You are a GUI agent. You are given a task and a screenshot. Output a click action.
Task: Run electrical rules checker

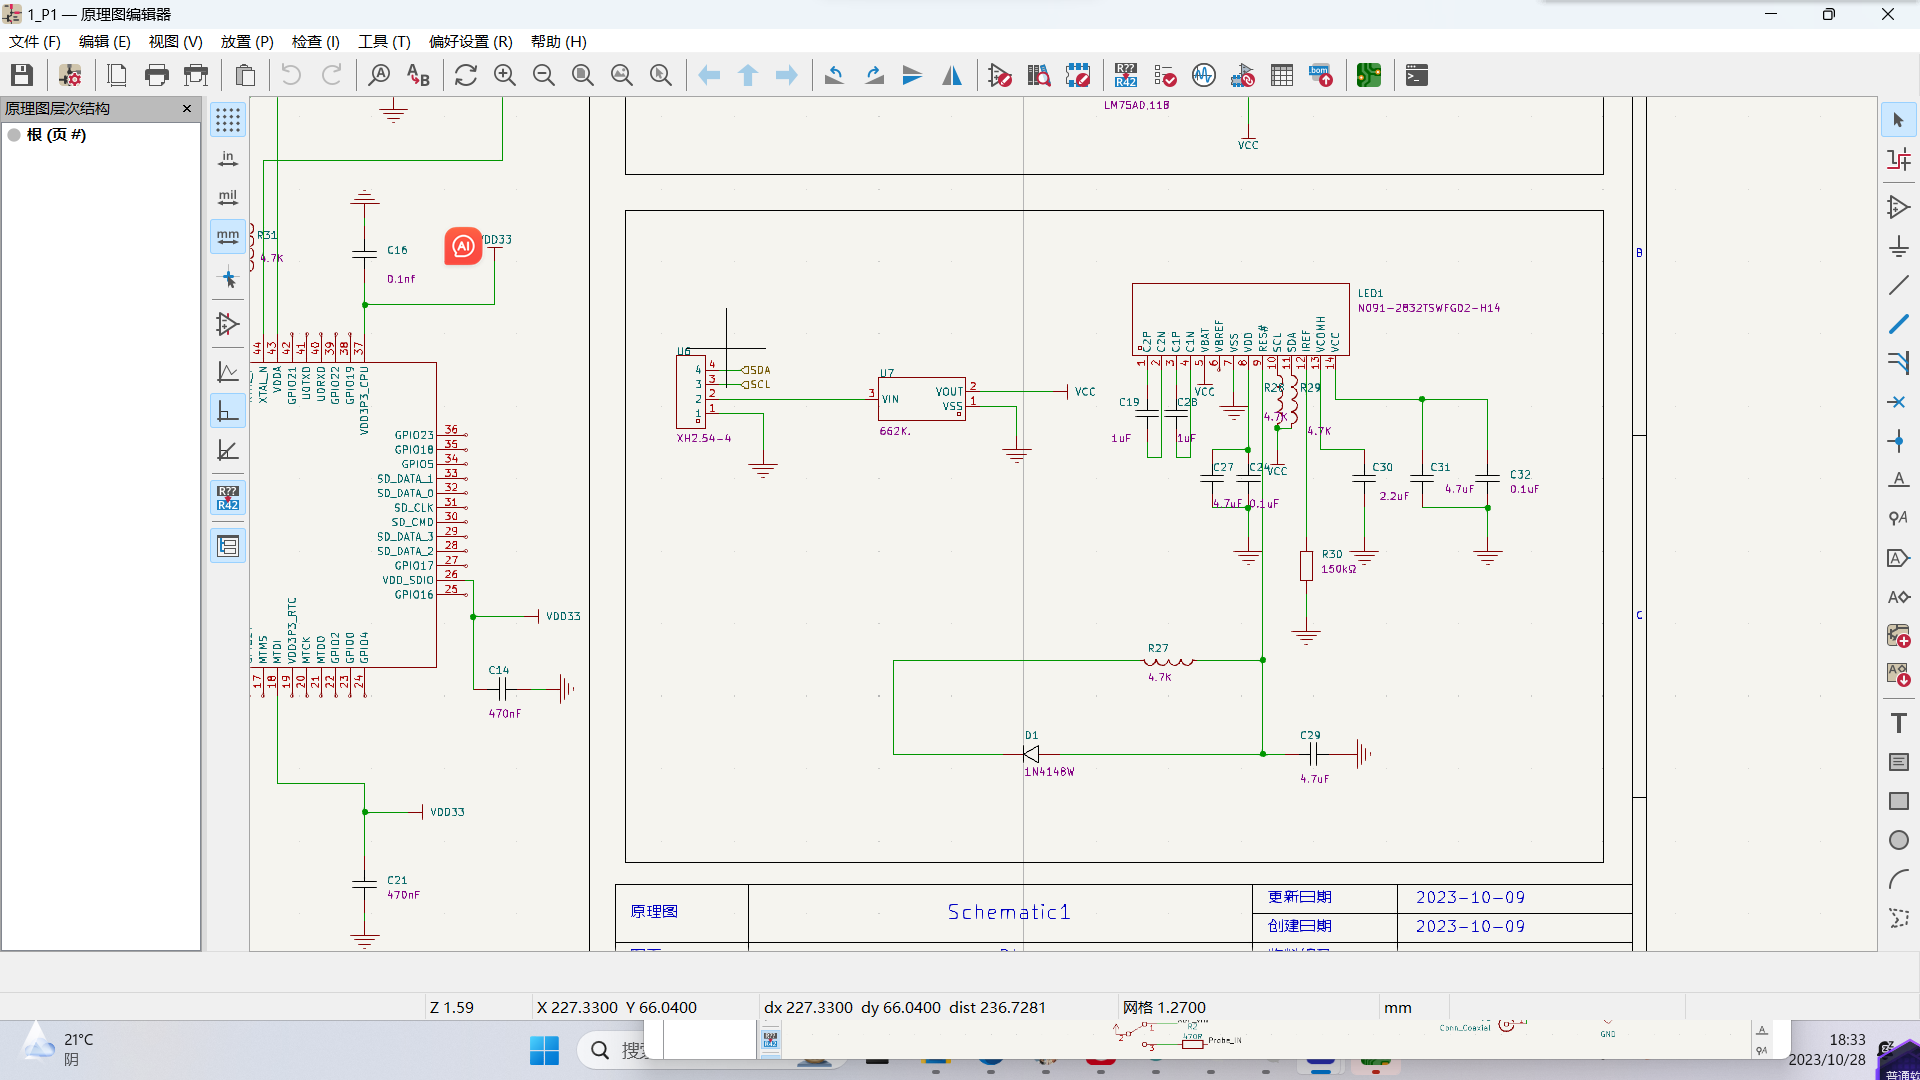1165,75
